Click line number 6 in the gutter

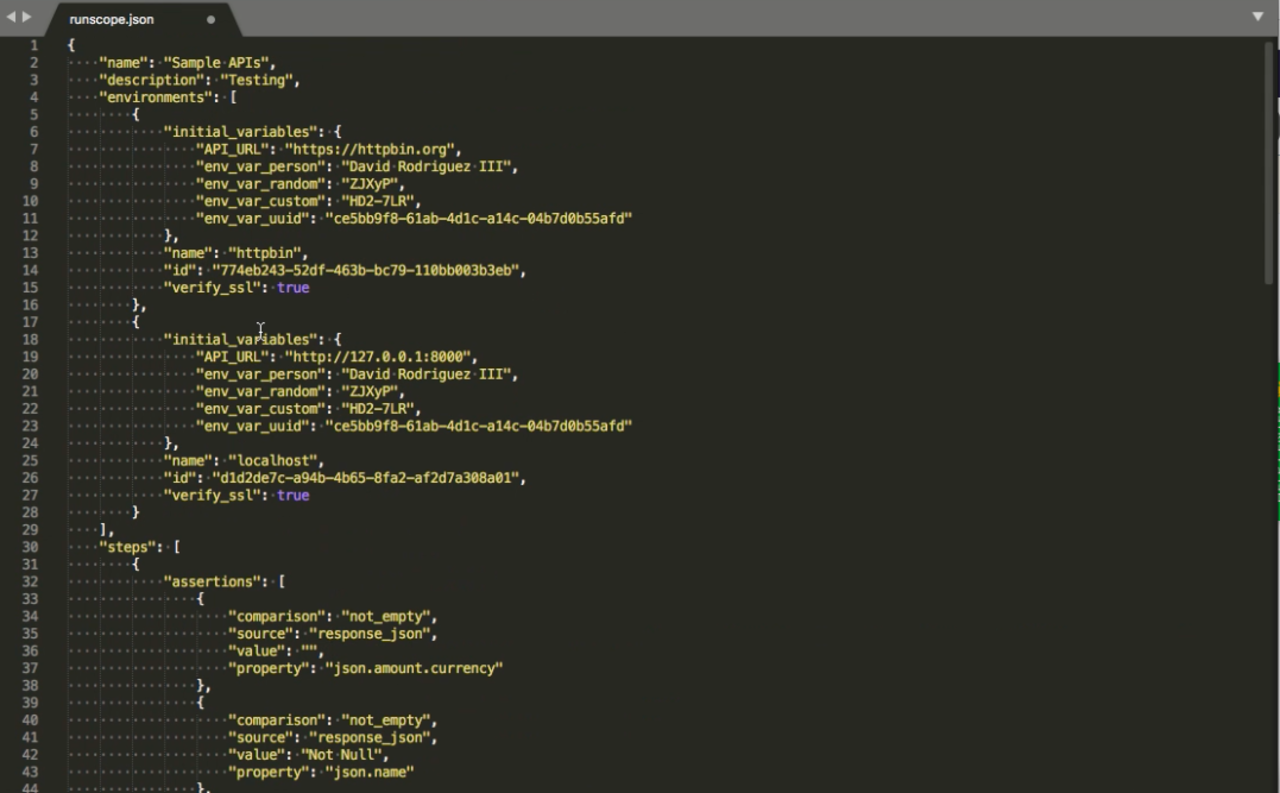33,132
